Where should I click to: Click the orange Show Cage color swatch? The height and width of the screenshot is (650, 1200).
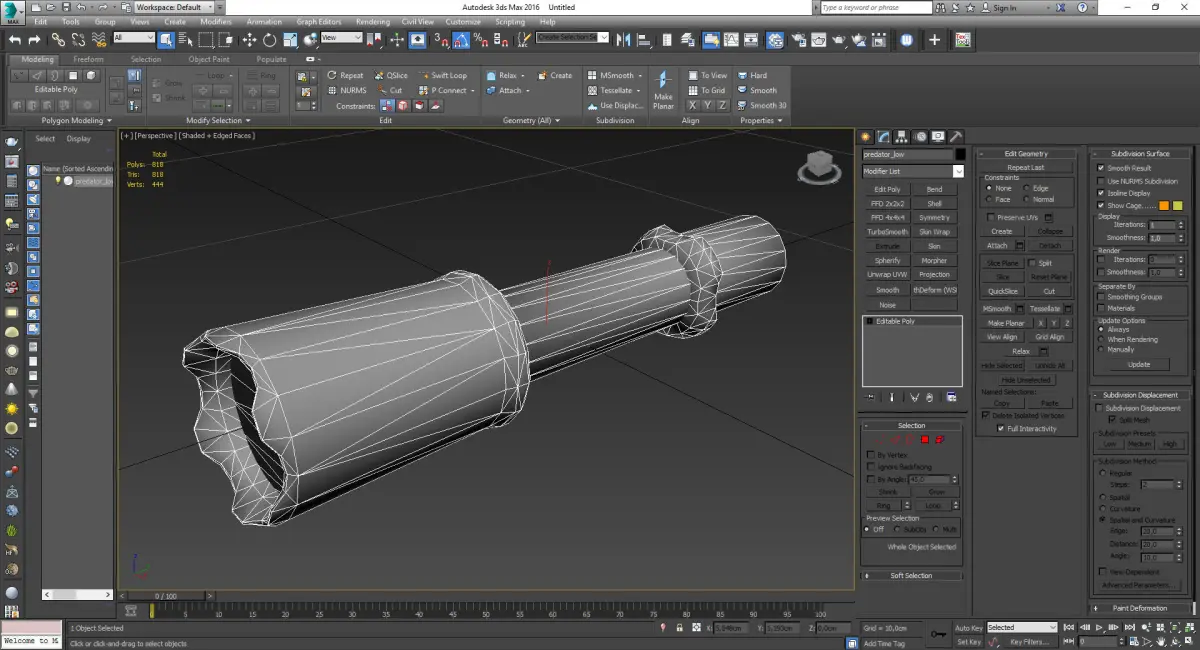point(1164,205)
